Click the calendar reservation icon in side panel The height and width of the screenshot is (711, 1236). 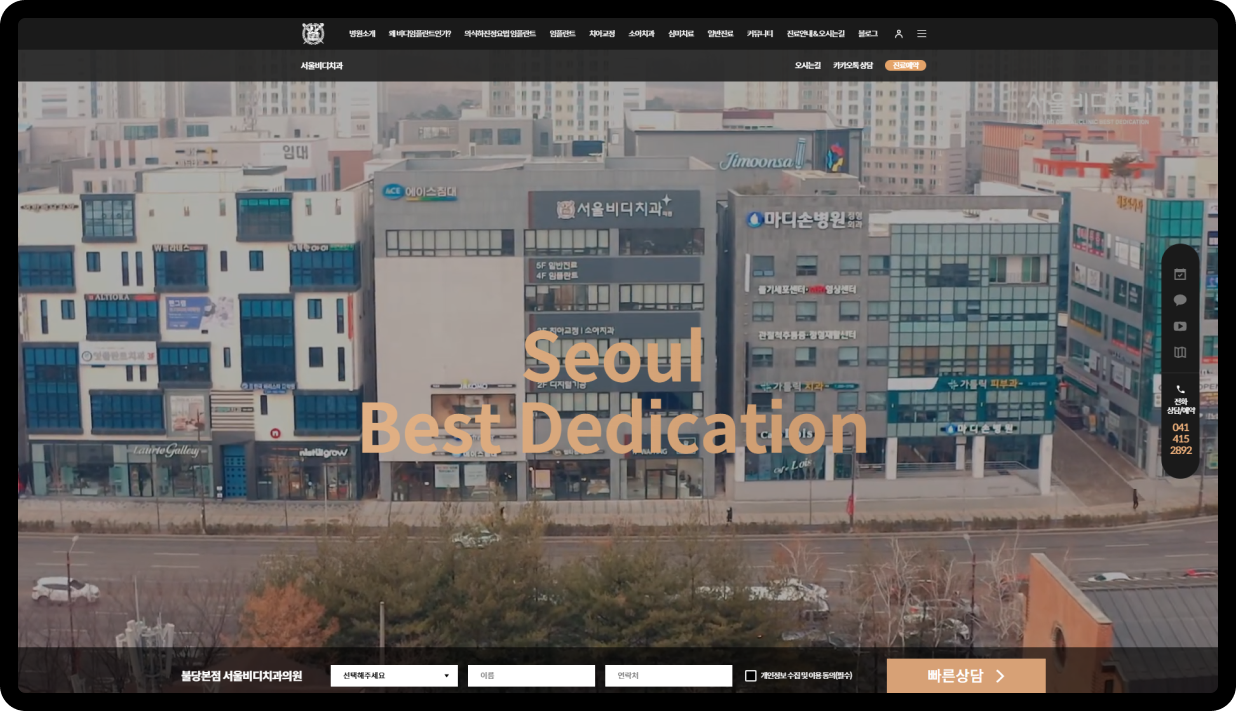(1180, 274)
